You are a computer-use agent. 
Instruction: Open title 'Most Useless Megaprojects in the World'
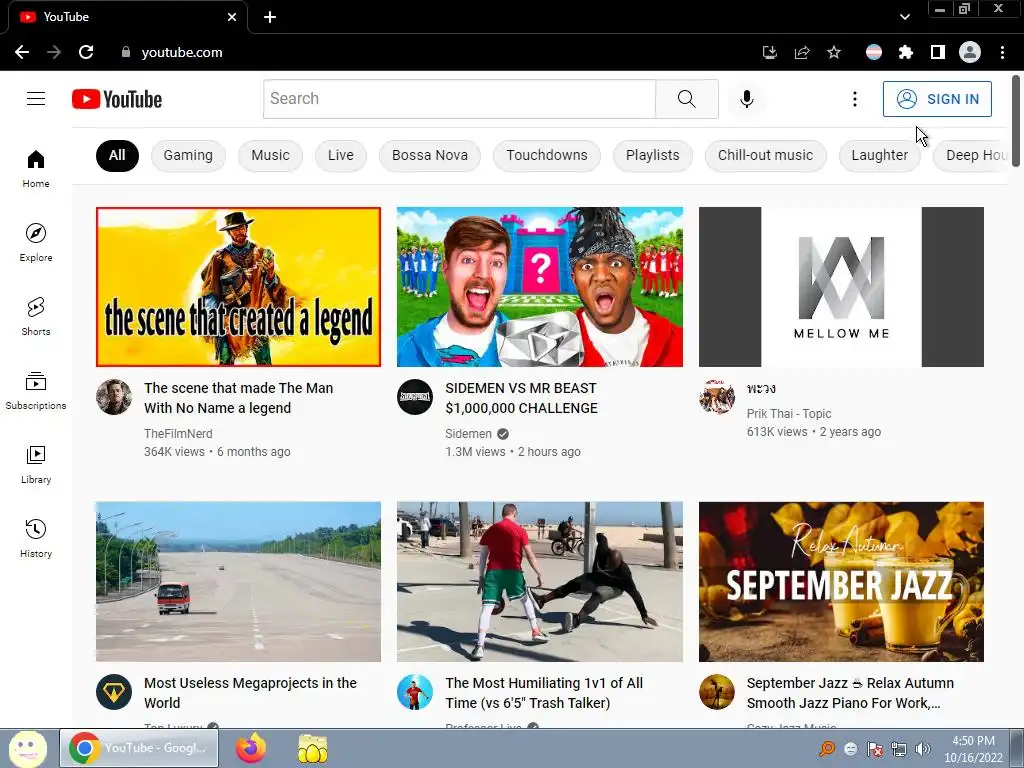click(250, 693)
